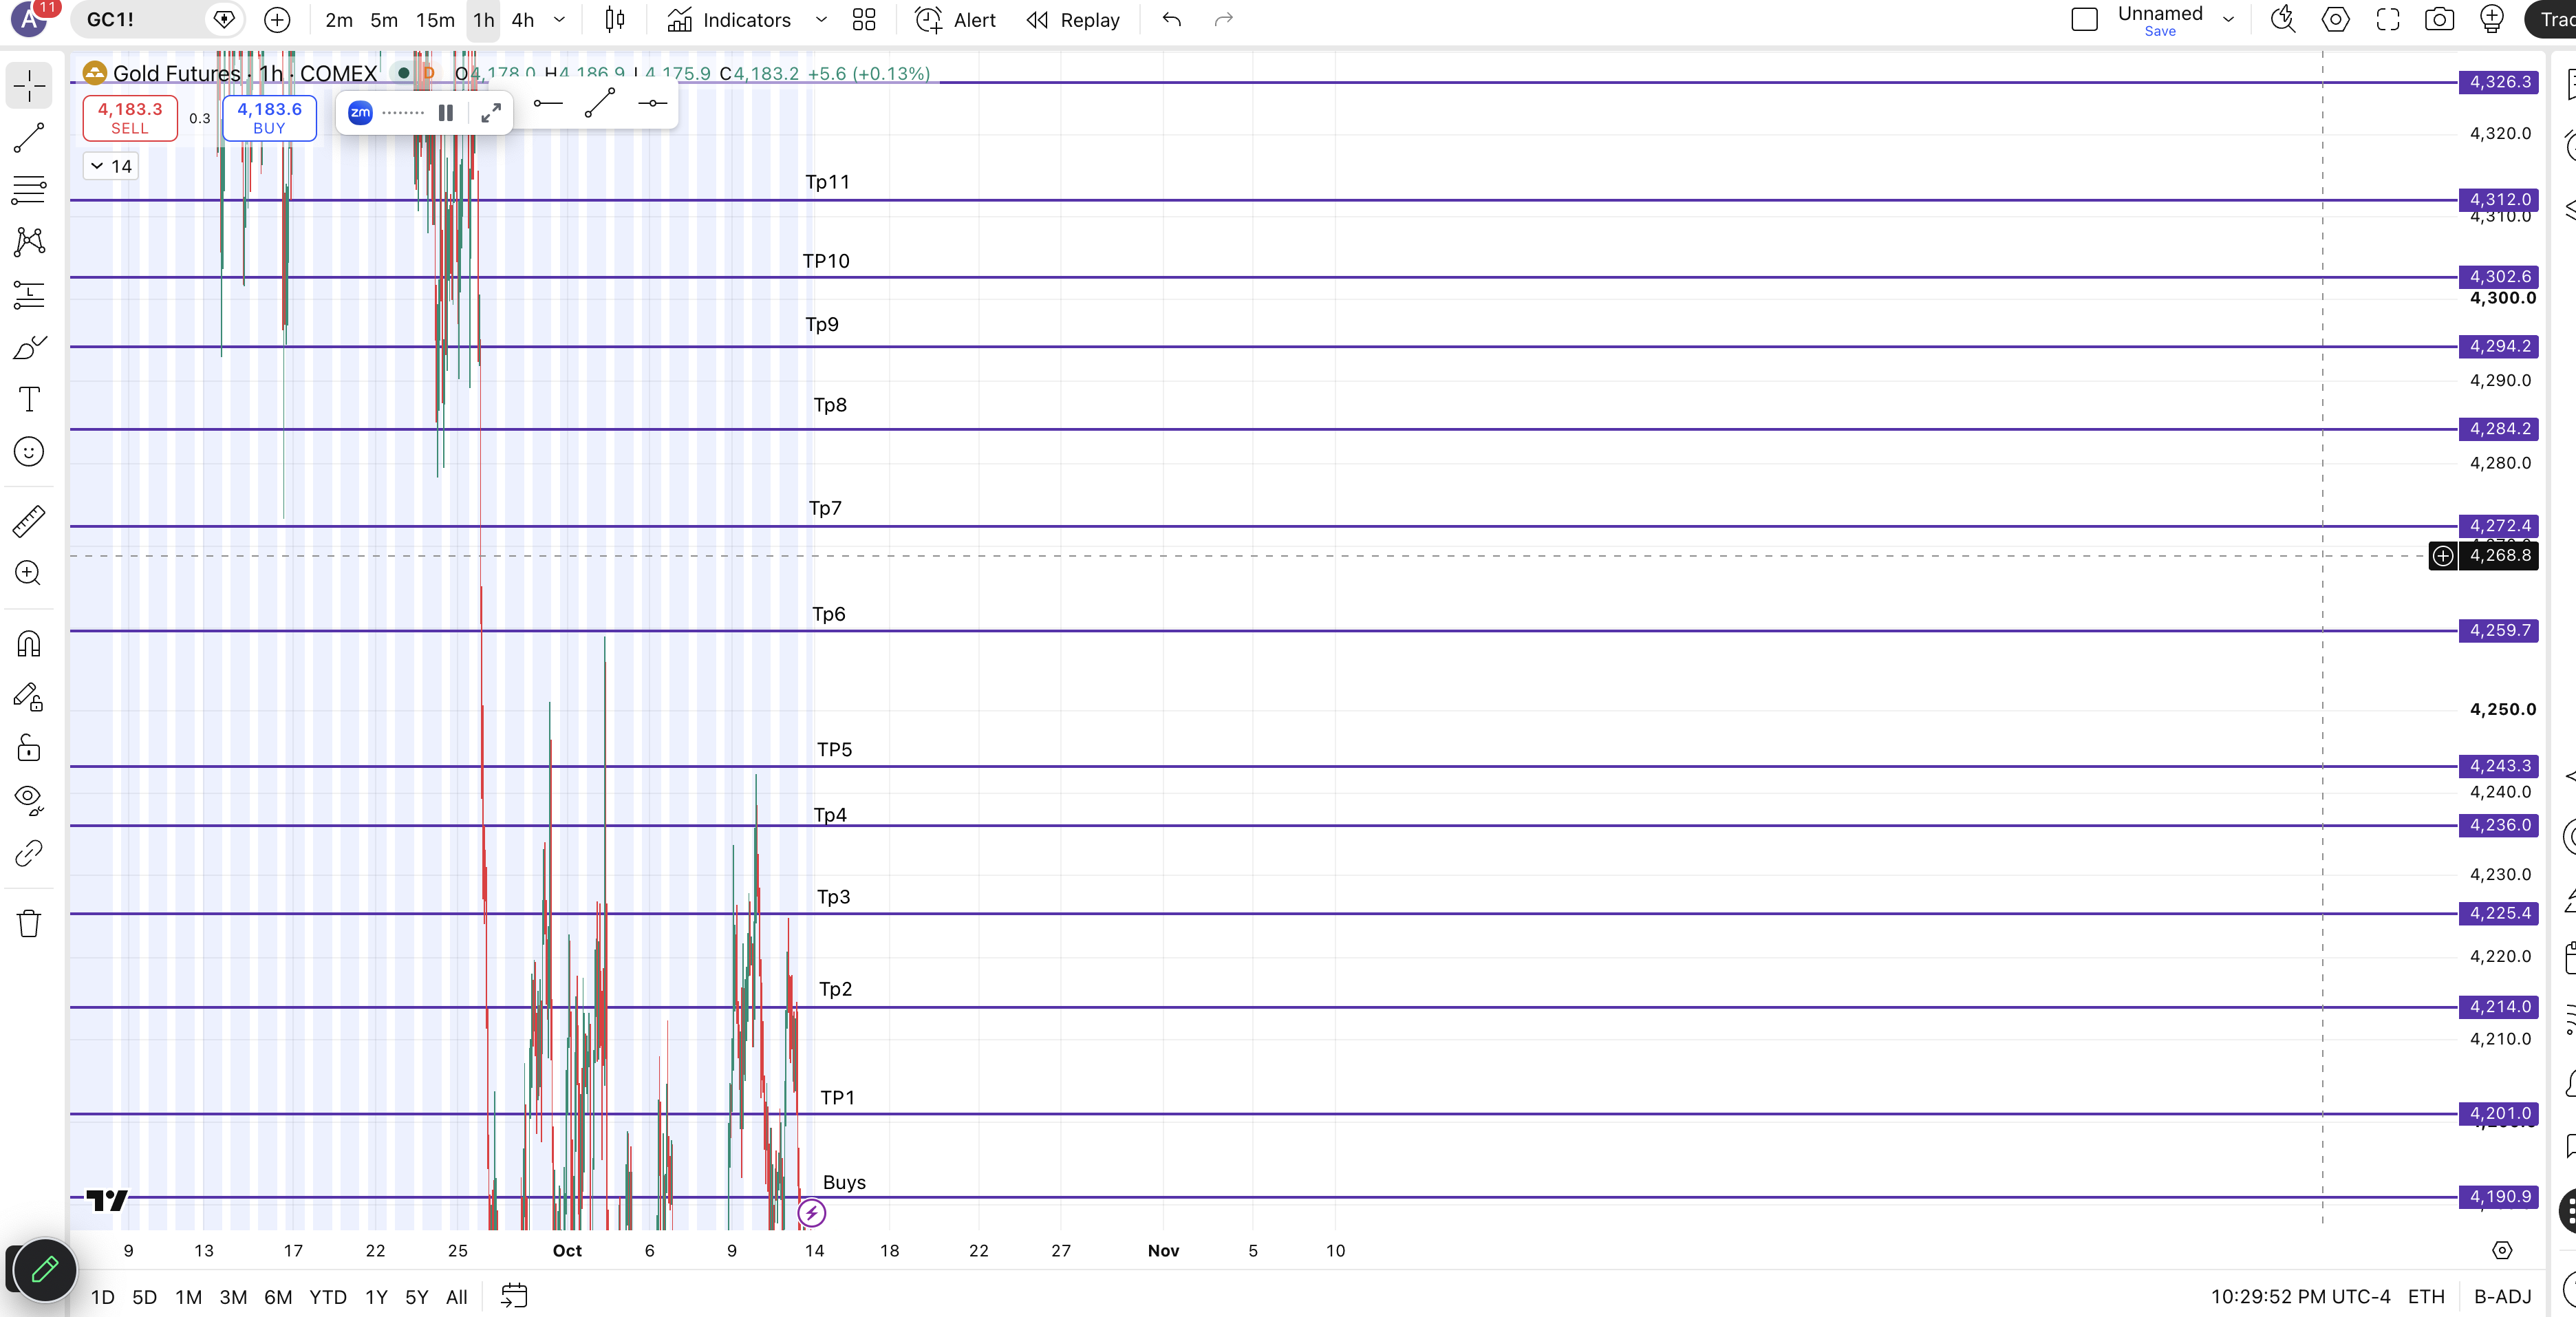
Task: Click the plus button beside 4,268.8 price
Action: click(2443, 555)
